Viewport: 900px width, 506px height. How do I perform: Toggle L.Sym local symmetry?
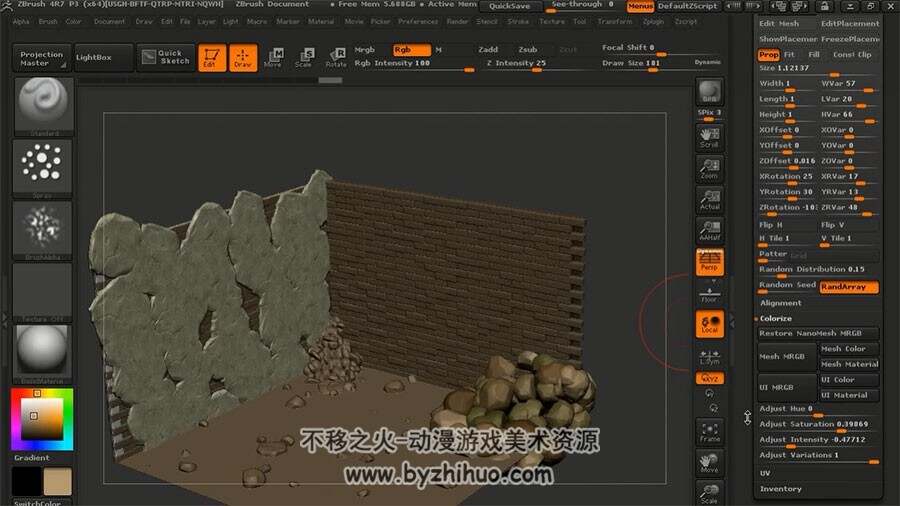point(709,357)
